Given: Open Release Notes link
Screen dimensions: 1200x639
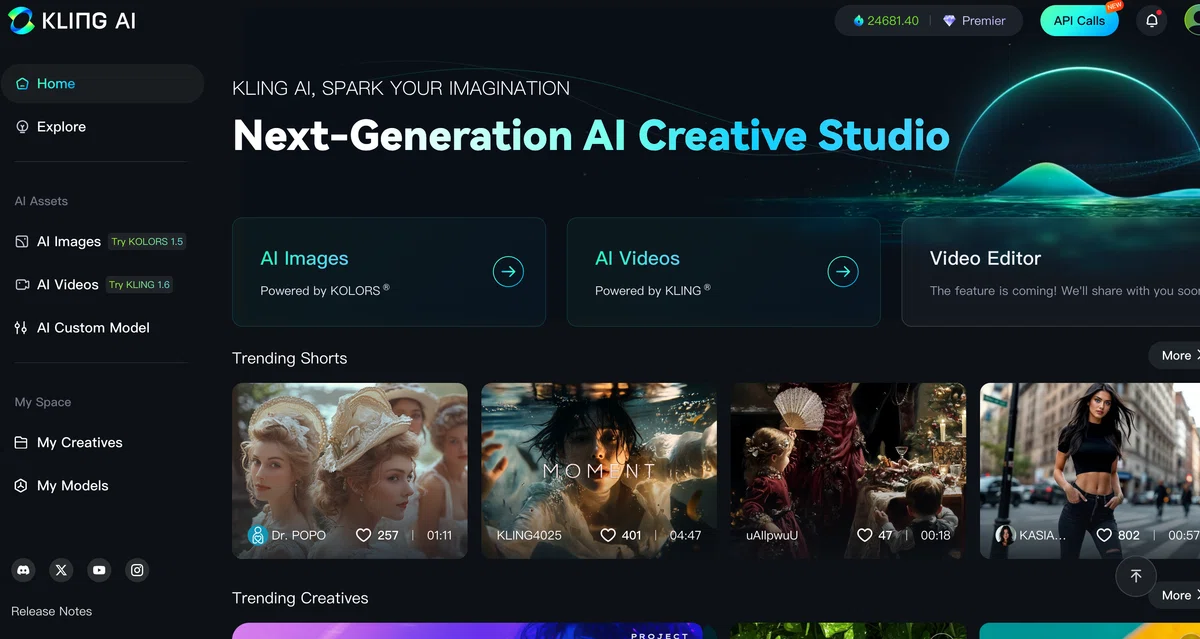Looking at the screenshot, I should tap(51, 611).
